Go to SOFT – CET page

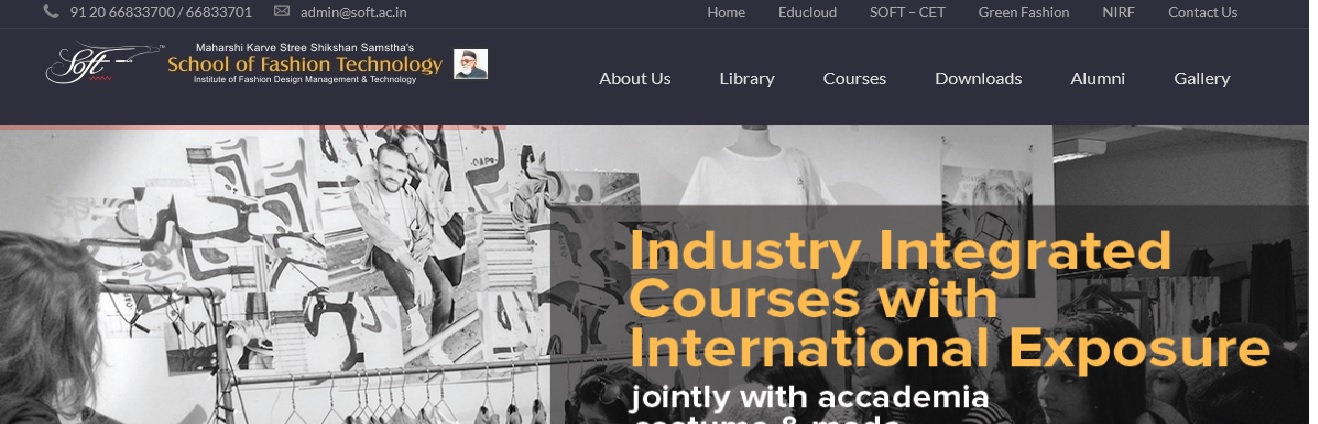(907, 12)
